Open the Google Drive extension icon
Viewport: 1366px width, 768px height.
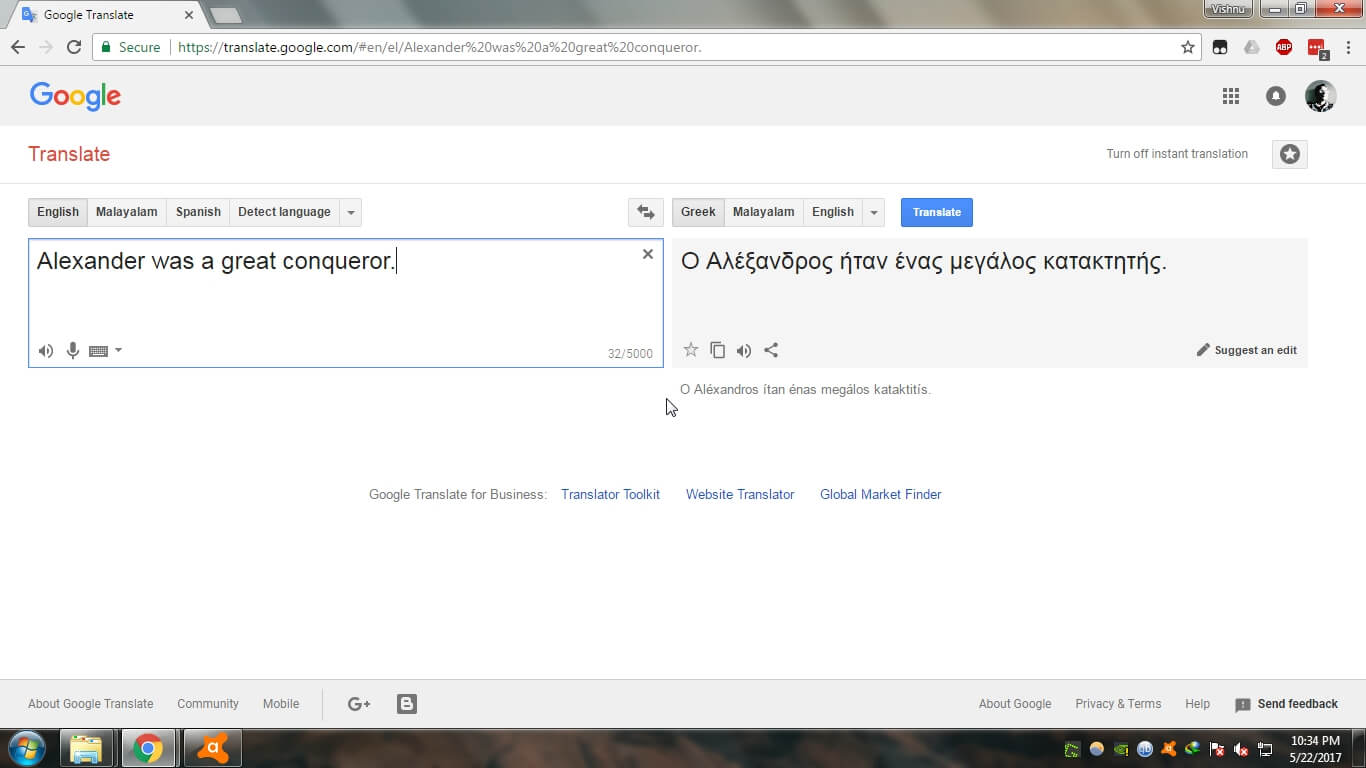pyautogui.click(x=1252, y=47)
